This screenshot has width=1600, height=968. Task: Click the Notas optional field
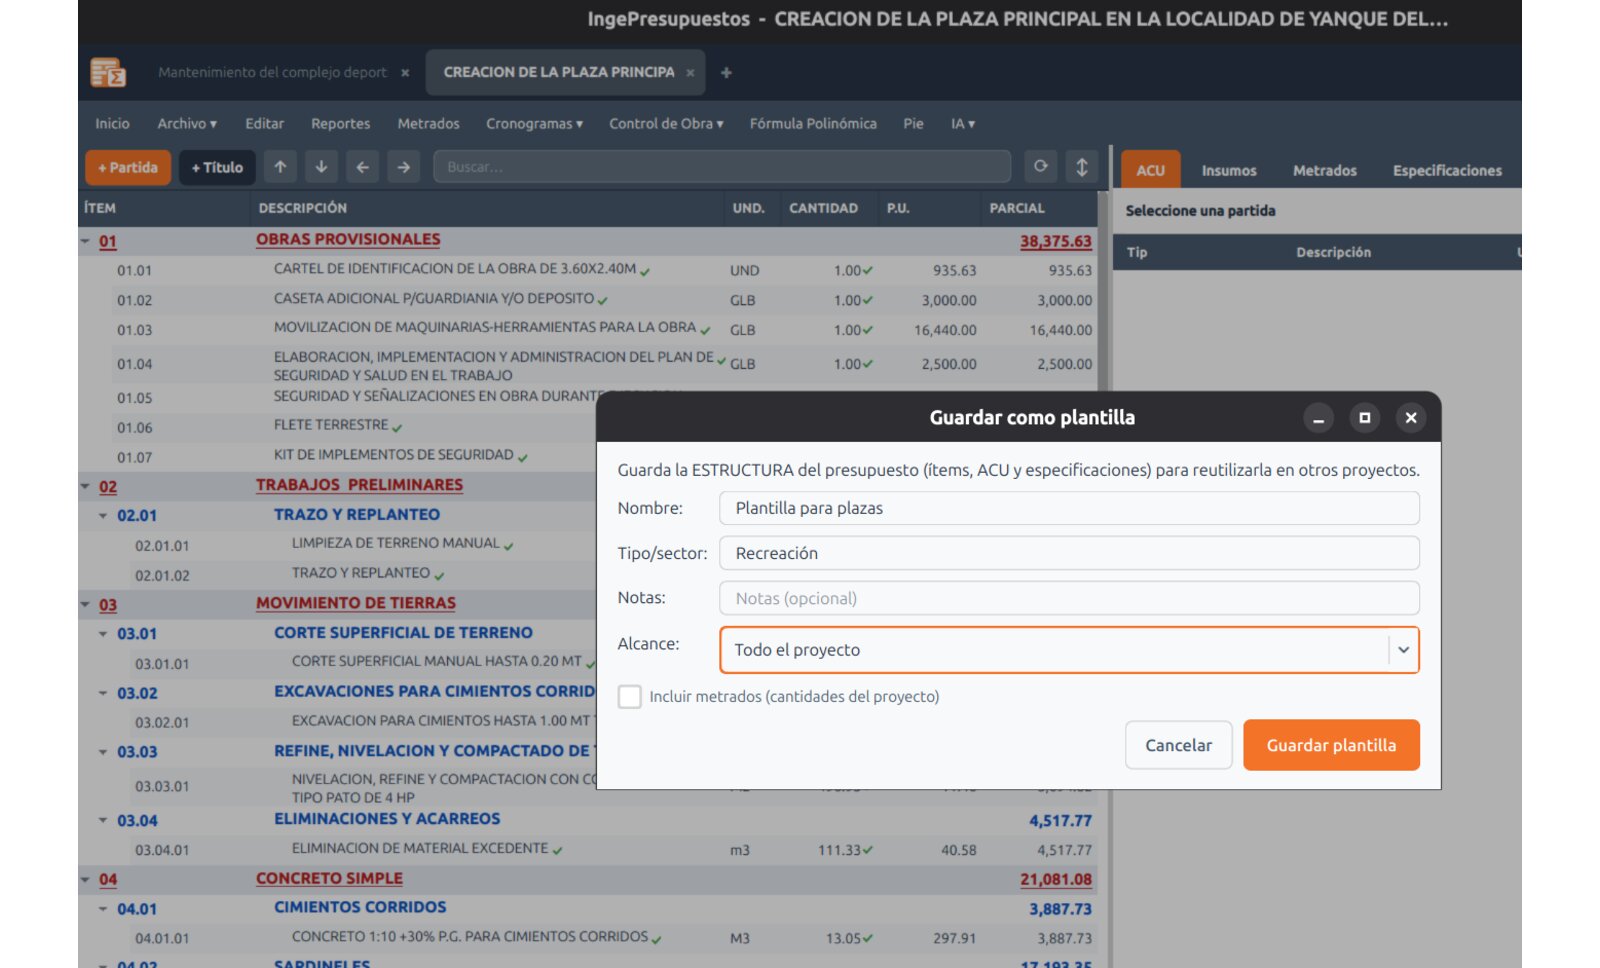point(1069,598)
